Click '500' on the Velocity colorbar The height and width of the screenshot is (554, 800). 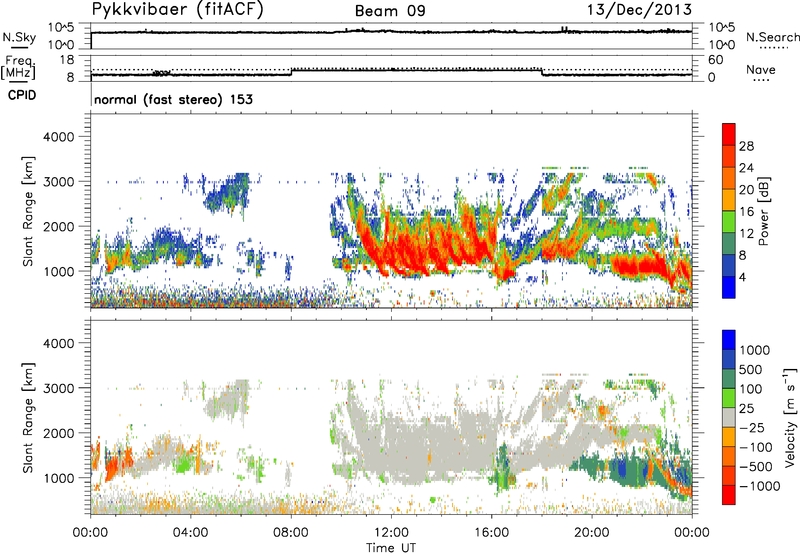point(751,370)
